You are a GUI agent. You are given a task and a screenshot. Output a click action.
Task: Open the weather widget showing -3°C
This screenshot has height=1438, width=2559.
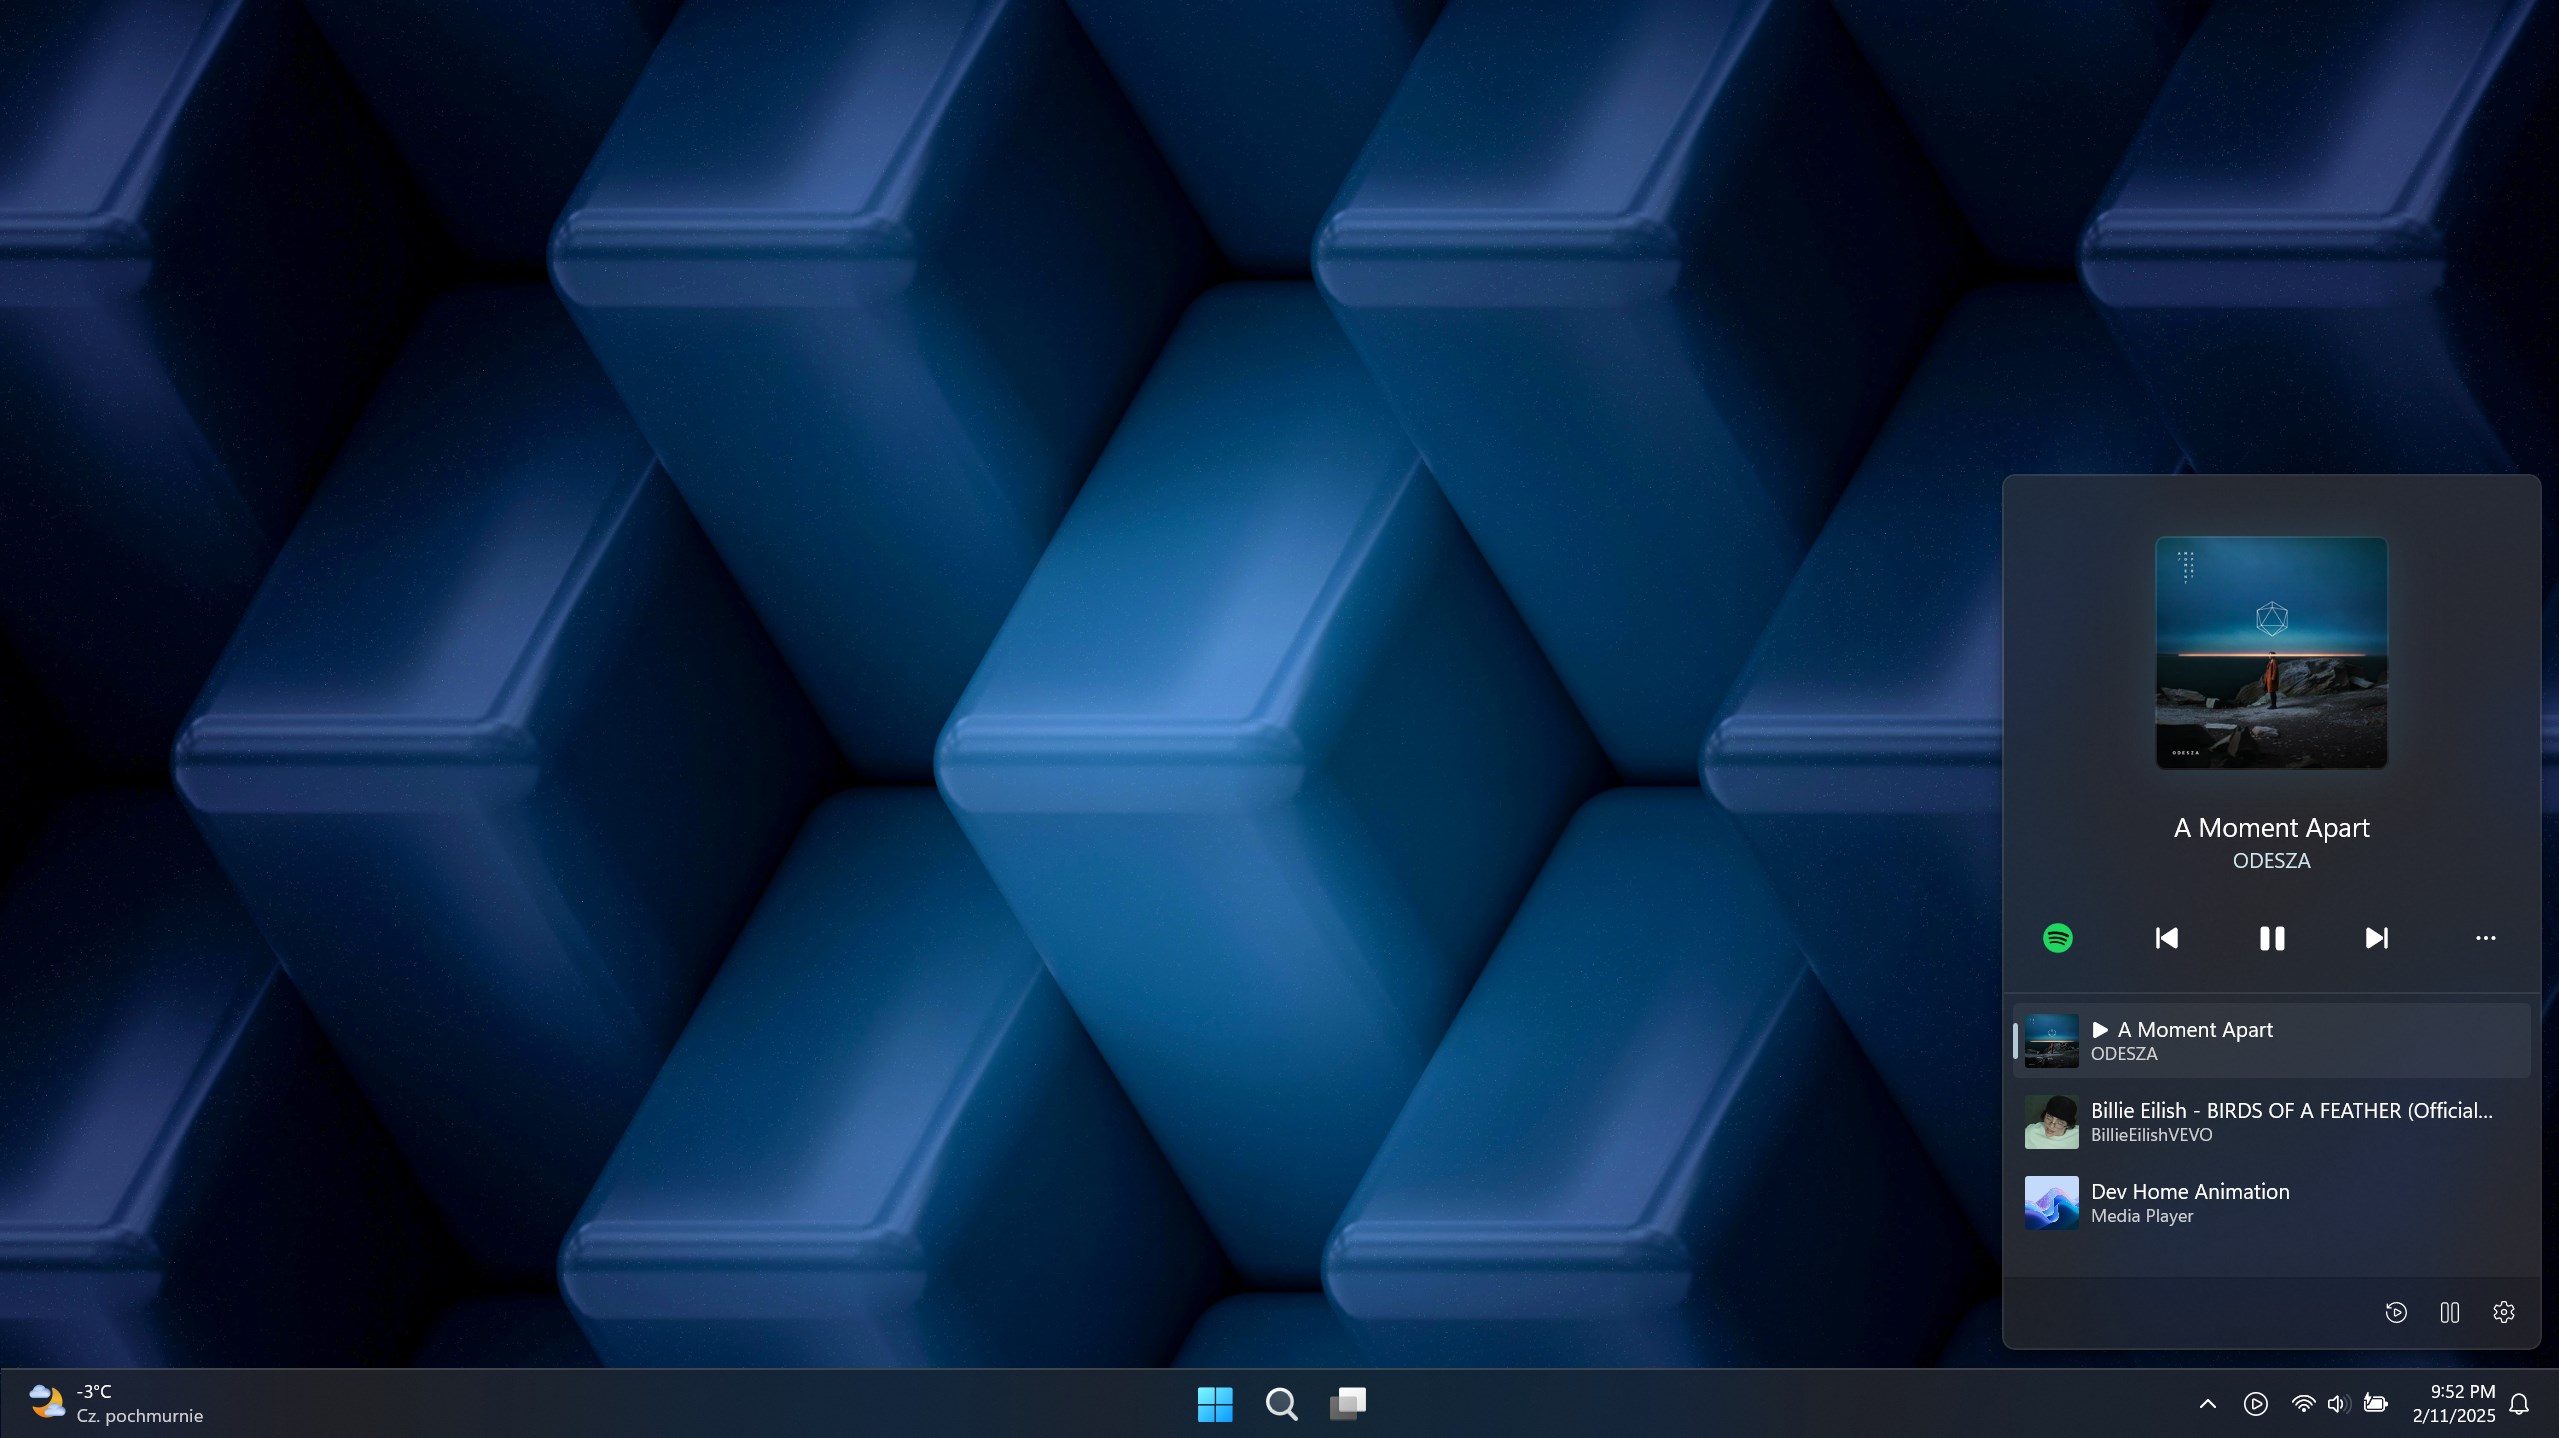(x=115, y=1404)
